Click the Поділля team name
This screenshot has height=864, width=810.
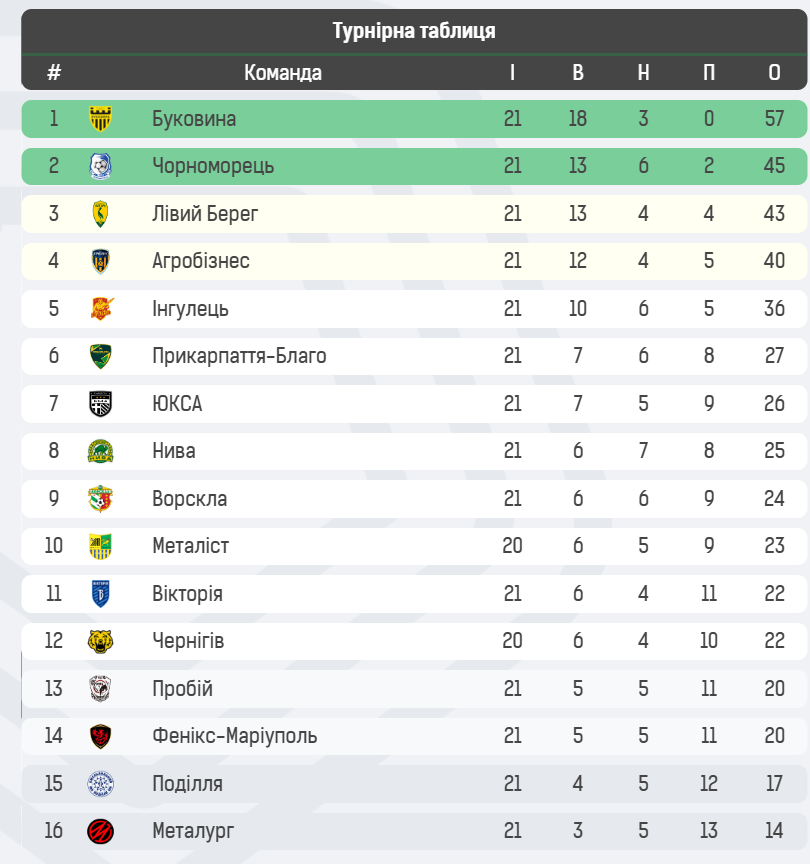pos(187,784)
